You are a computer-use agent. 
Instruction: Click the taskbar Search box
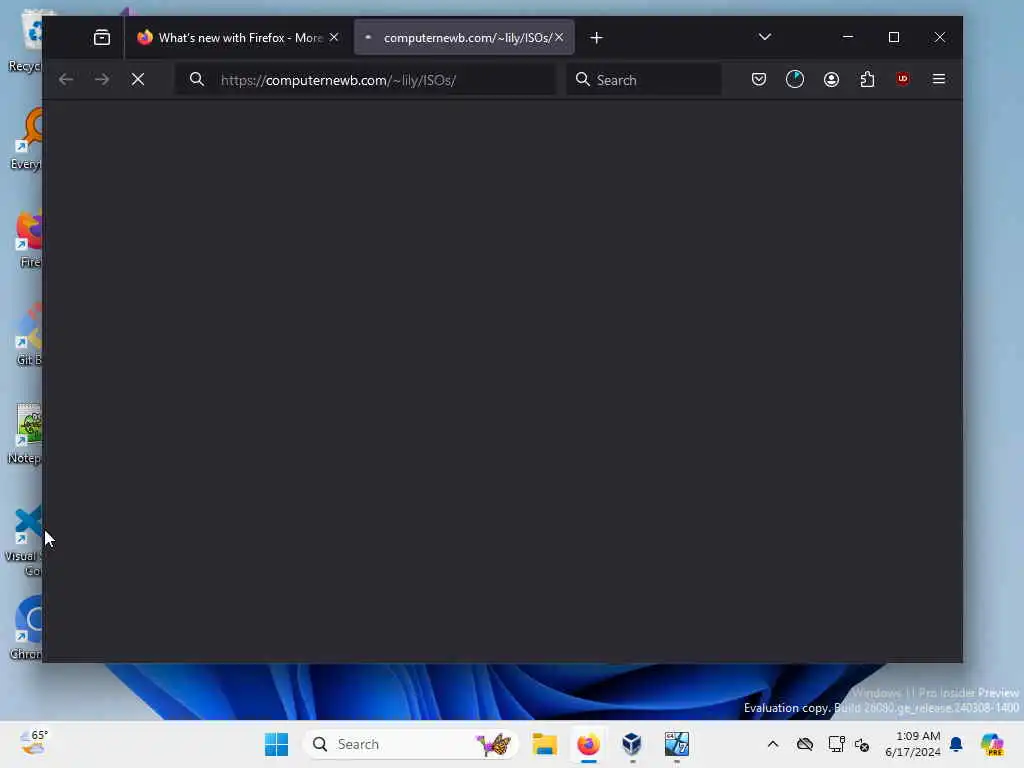[411, 744]
